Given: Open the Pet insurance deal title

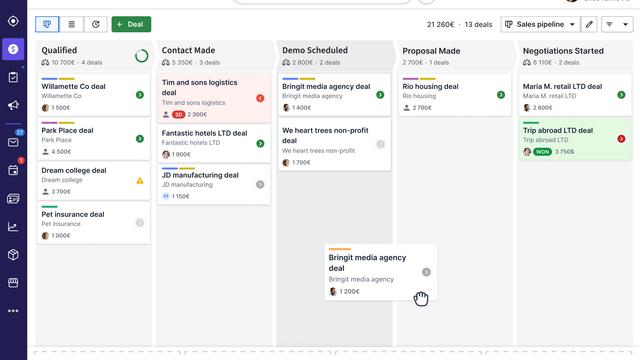Looking at the screenshot, I should coord(73,214).
